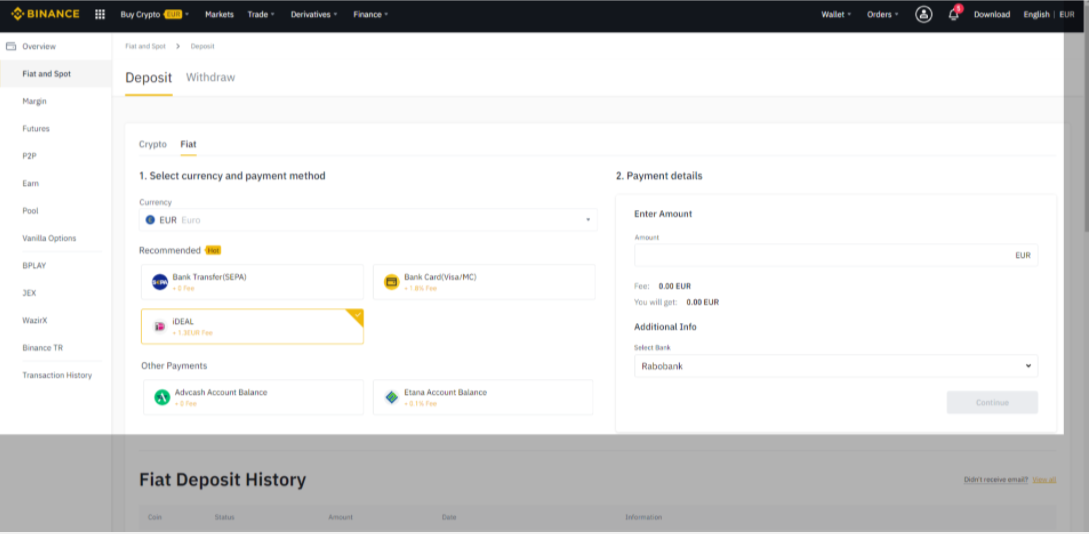This screenshot has height=534, width=1089.
Task: Expand the Wallet menu
Action: point(836,14)
